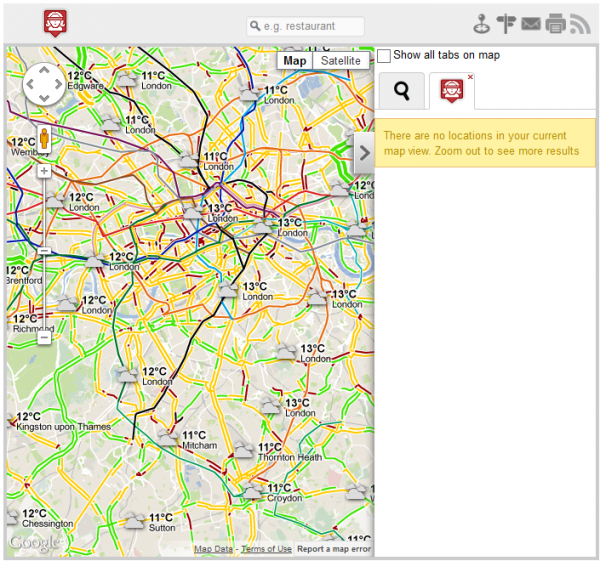600x561 pixels.
Task: Click the search field with restaurant placeholder
Action: pos(305,26)
